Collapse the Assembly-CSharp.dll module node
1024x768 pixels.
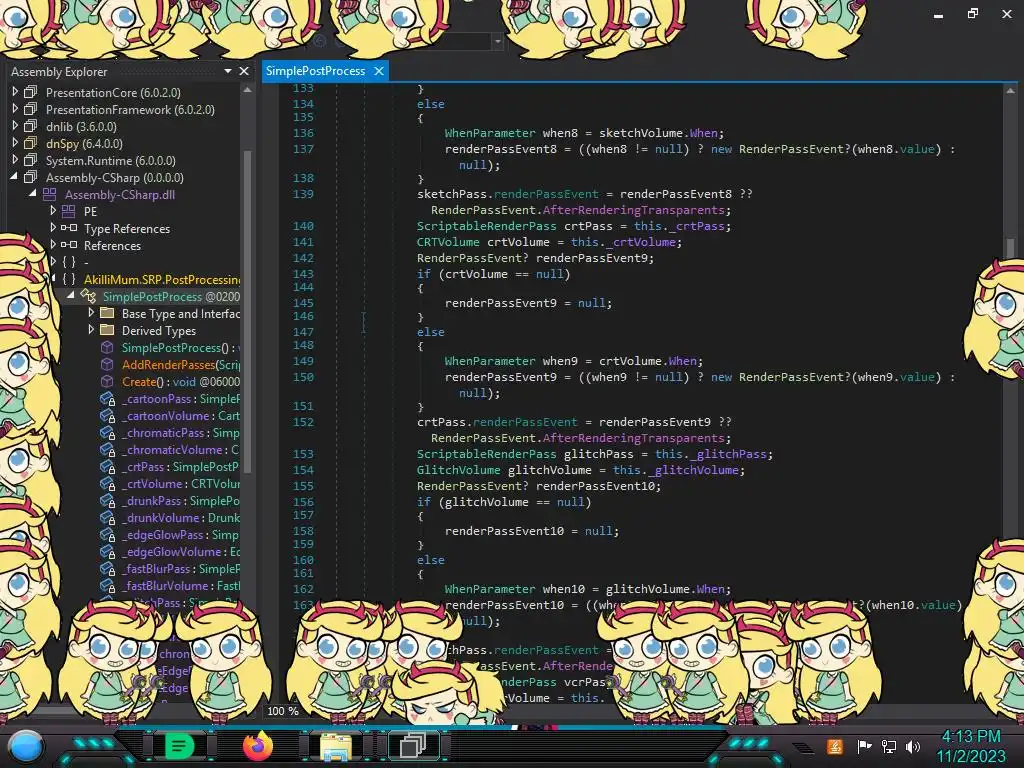(33, 193)
